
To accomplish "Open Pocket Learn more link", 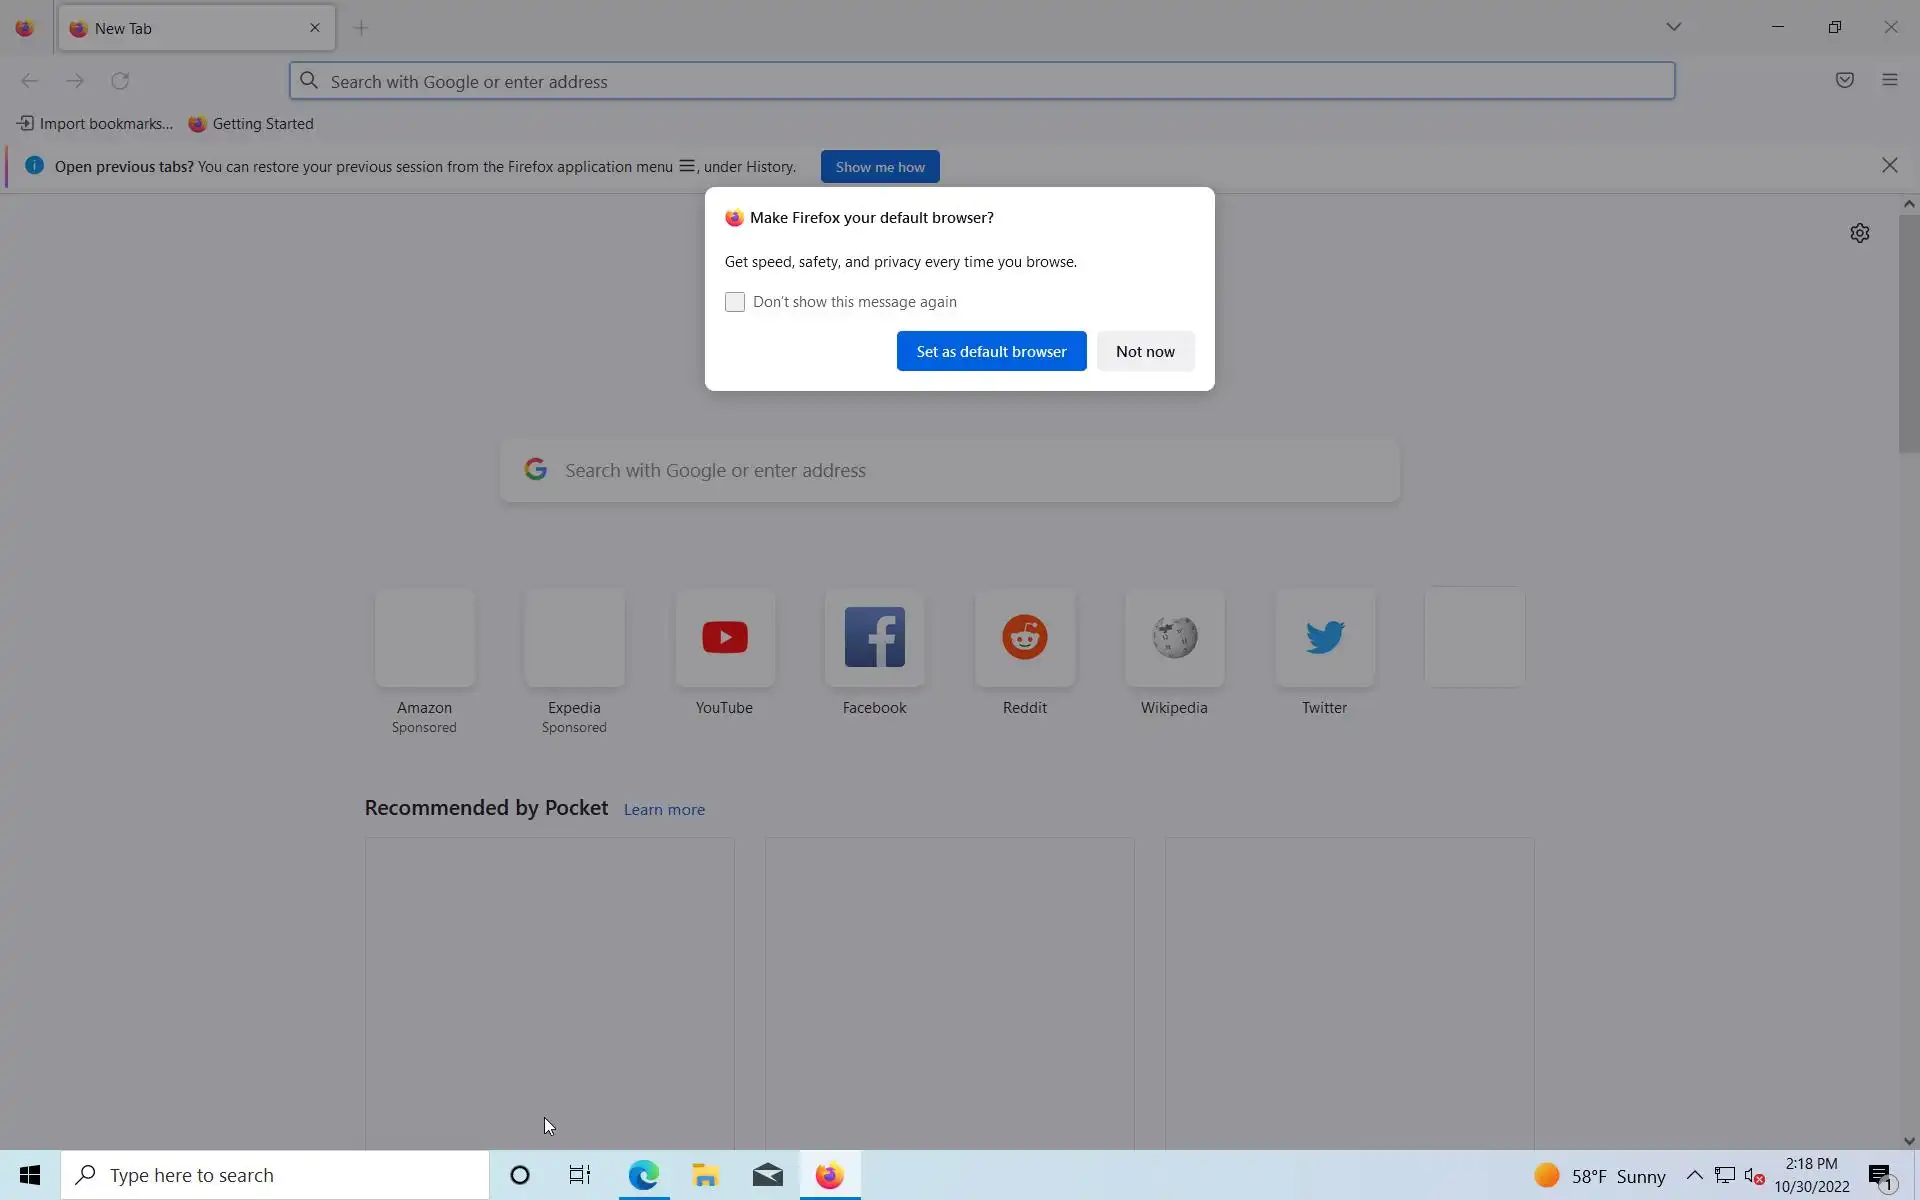I will pos(664,810).
